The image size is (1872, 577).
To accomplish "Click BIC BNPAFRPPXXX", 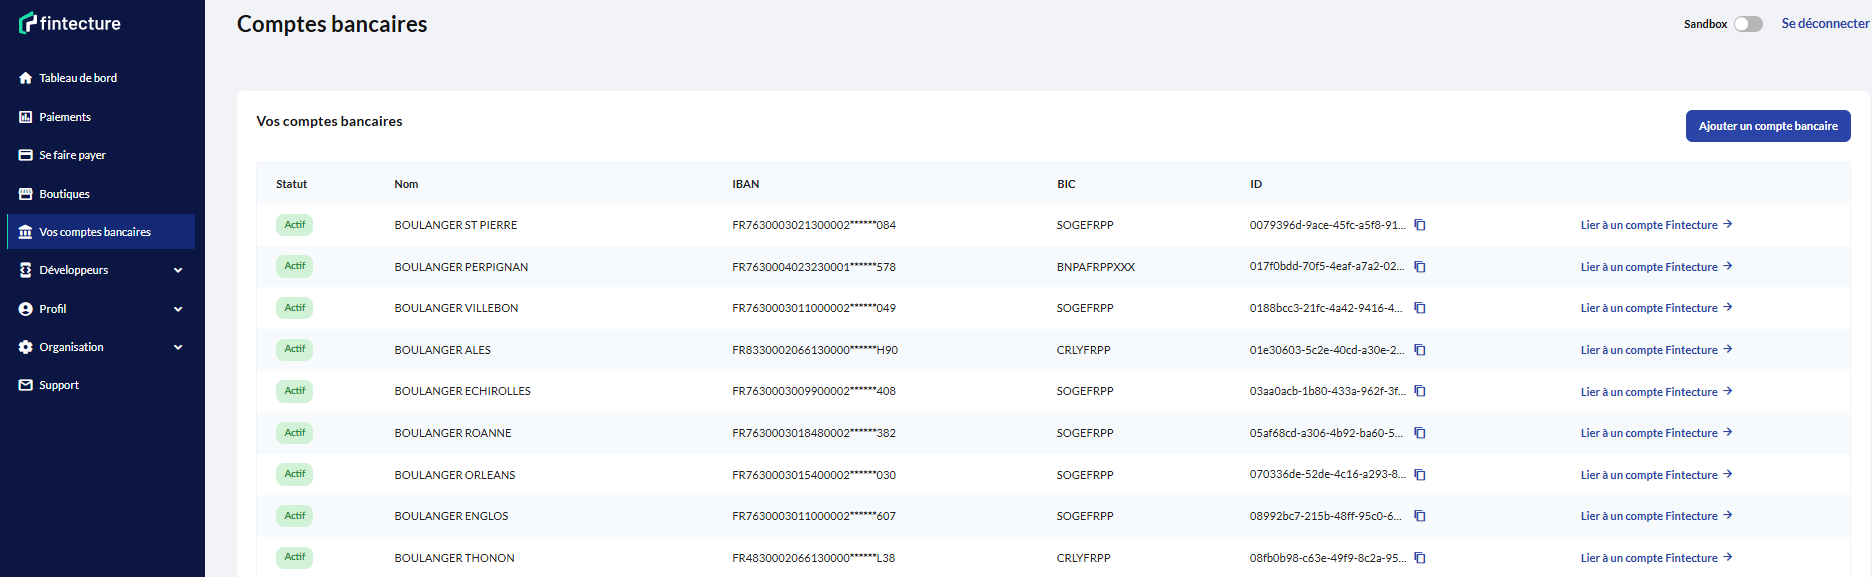I will [x=1096, y=267].
